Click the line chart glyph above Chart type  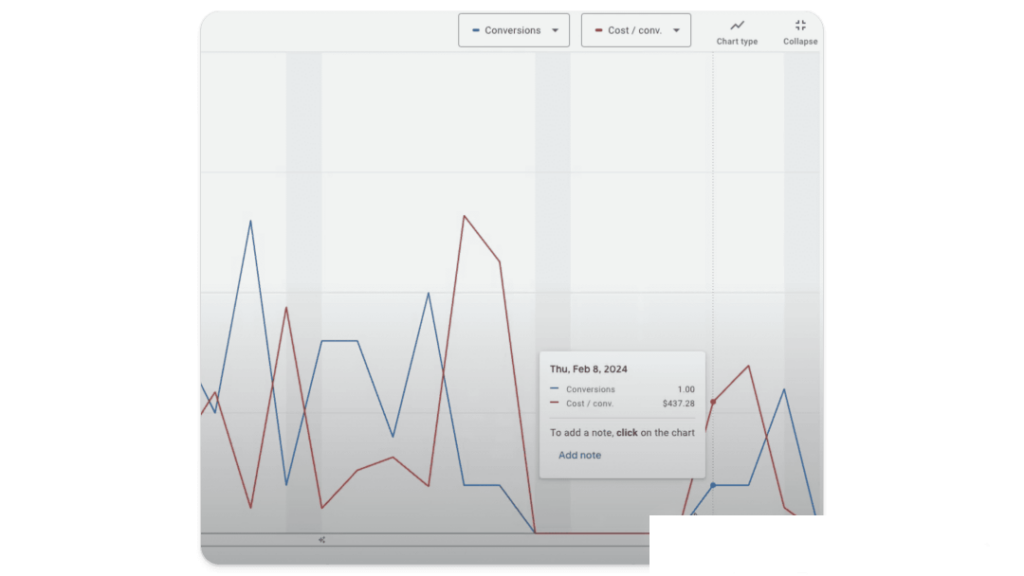737,26
